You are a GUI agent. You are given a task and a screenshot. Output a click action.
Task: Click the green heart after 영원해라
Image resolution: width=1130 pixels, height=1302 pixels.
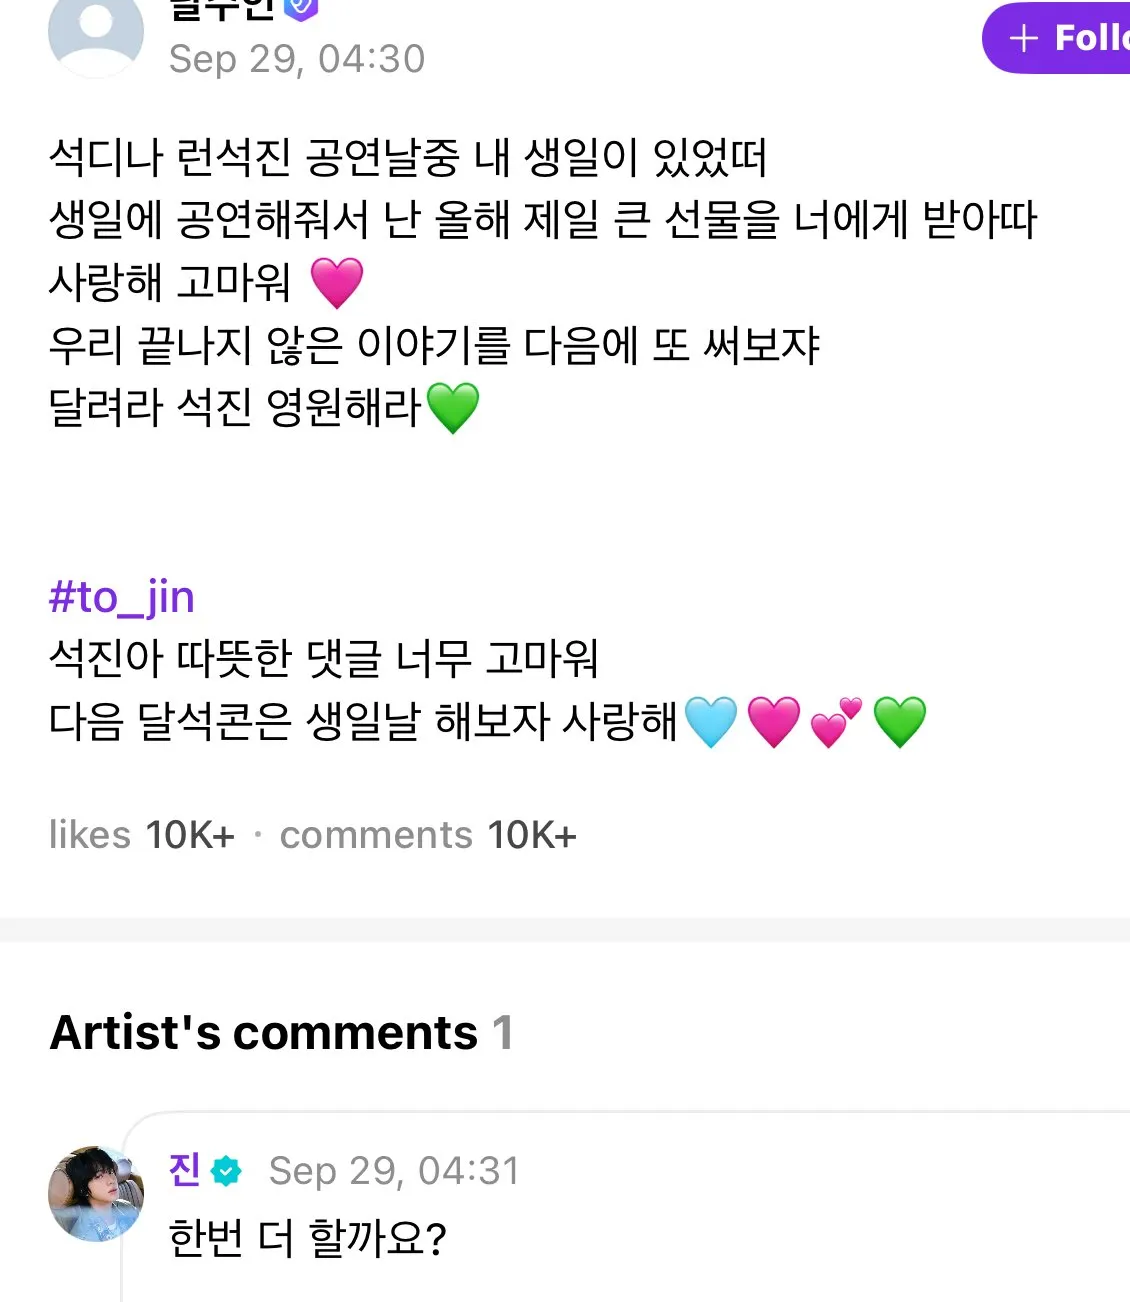click(453, 407)
